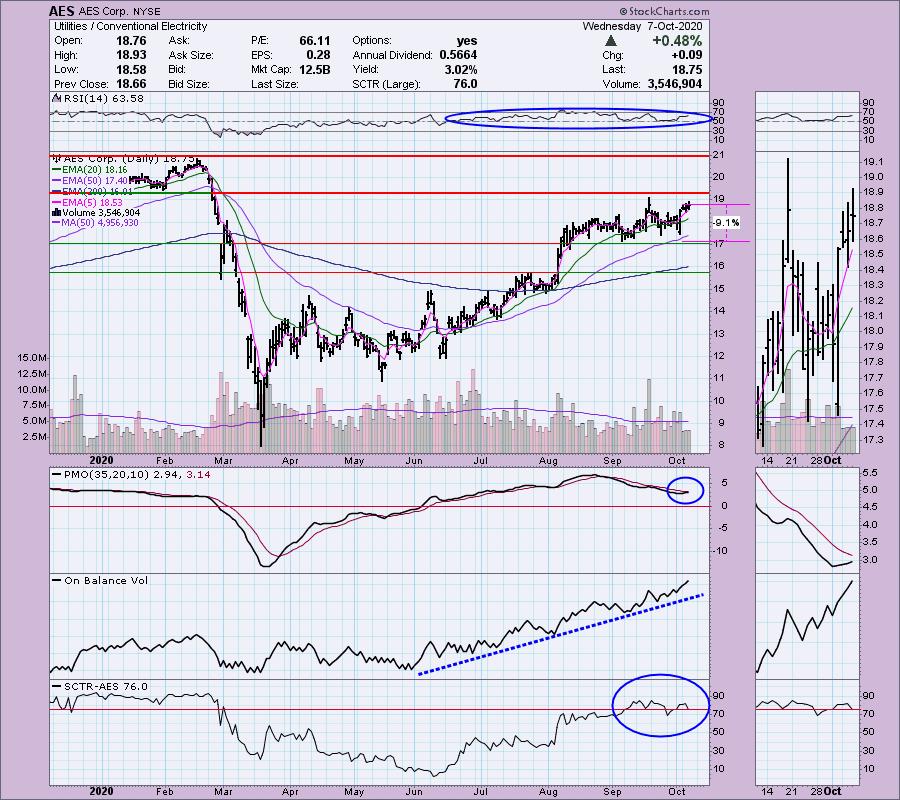Select the header SCTR (Large) value 76.0
900x800 pixels.
(465, 84)
